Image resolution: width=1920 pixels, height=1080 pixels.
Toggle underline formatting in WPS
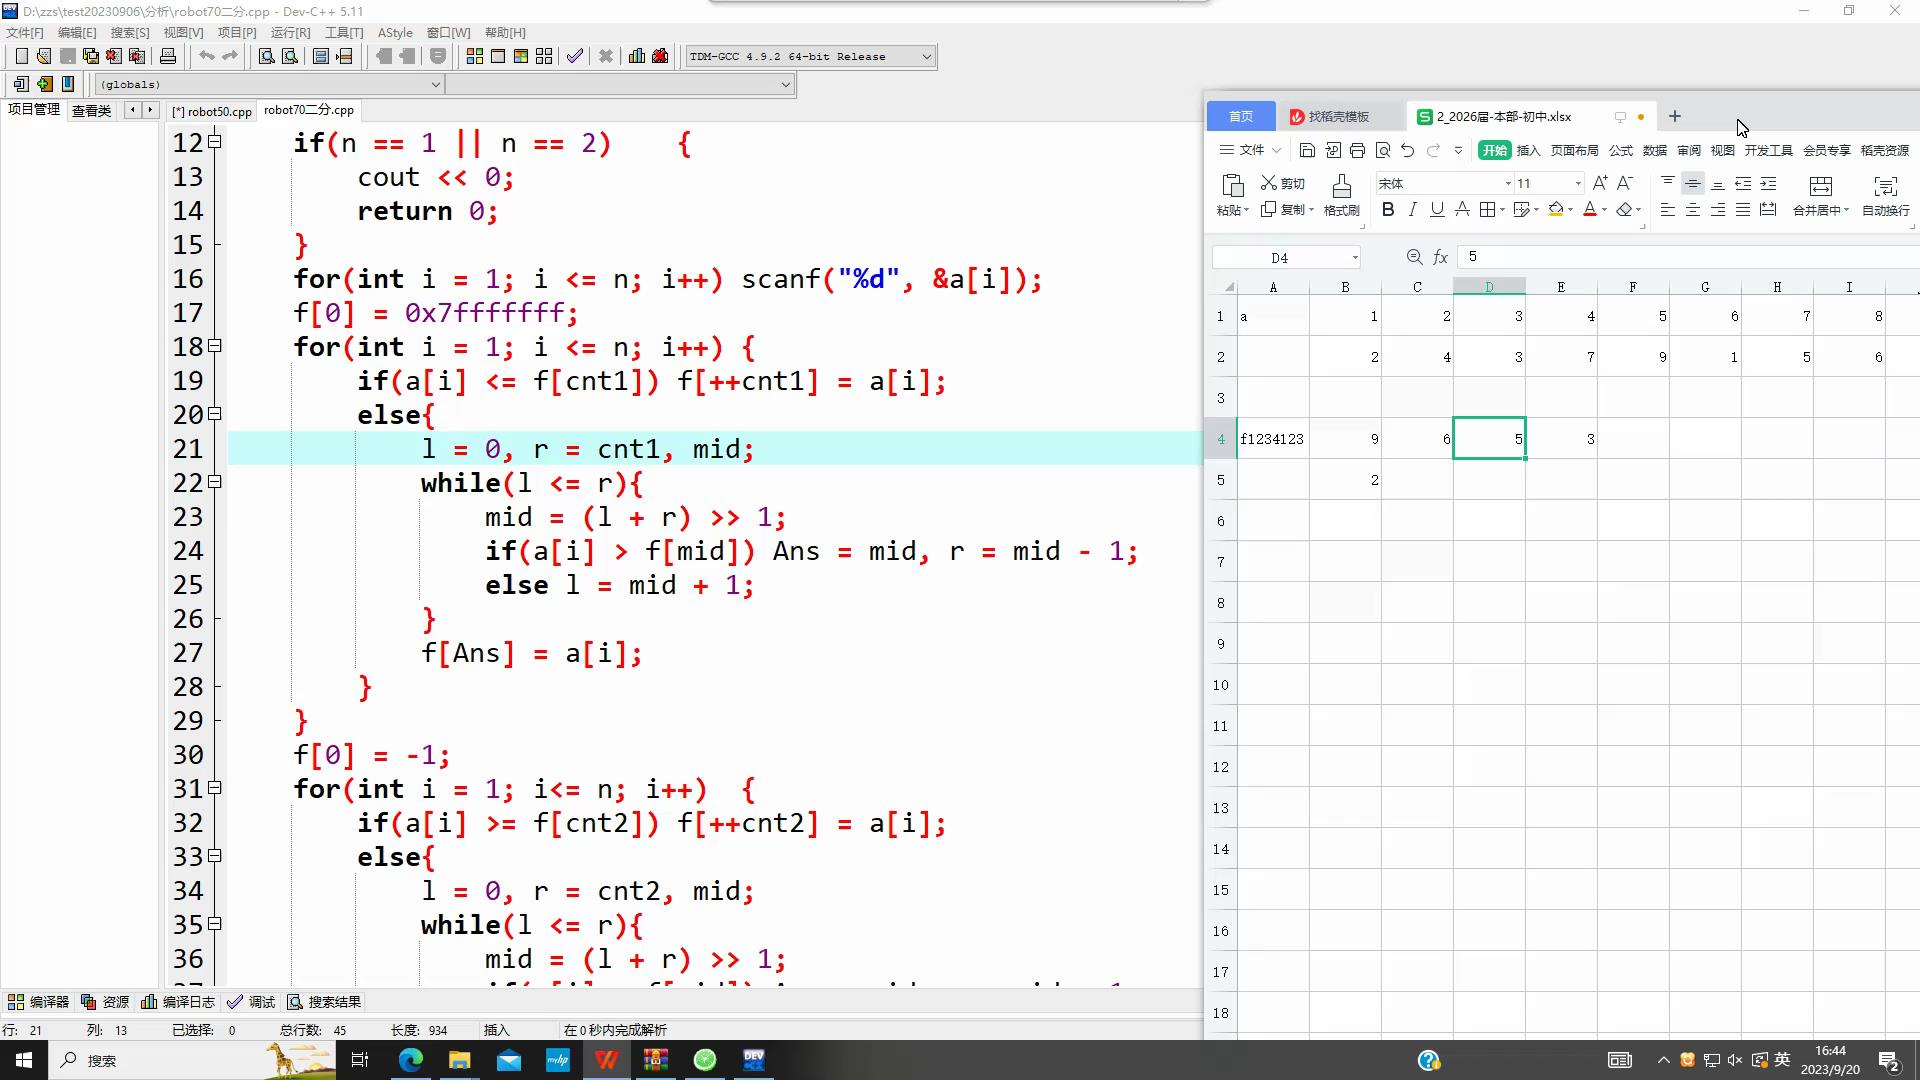1437,210
